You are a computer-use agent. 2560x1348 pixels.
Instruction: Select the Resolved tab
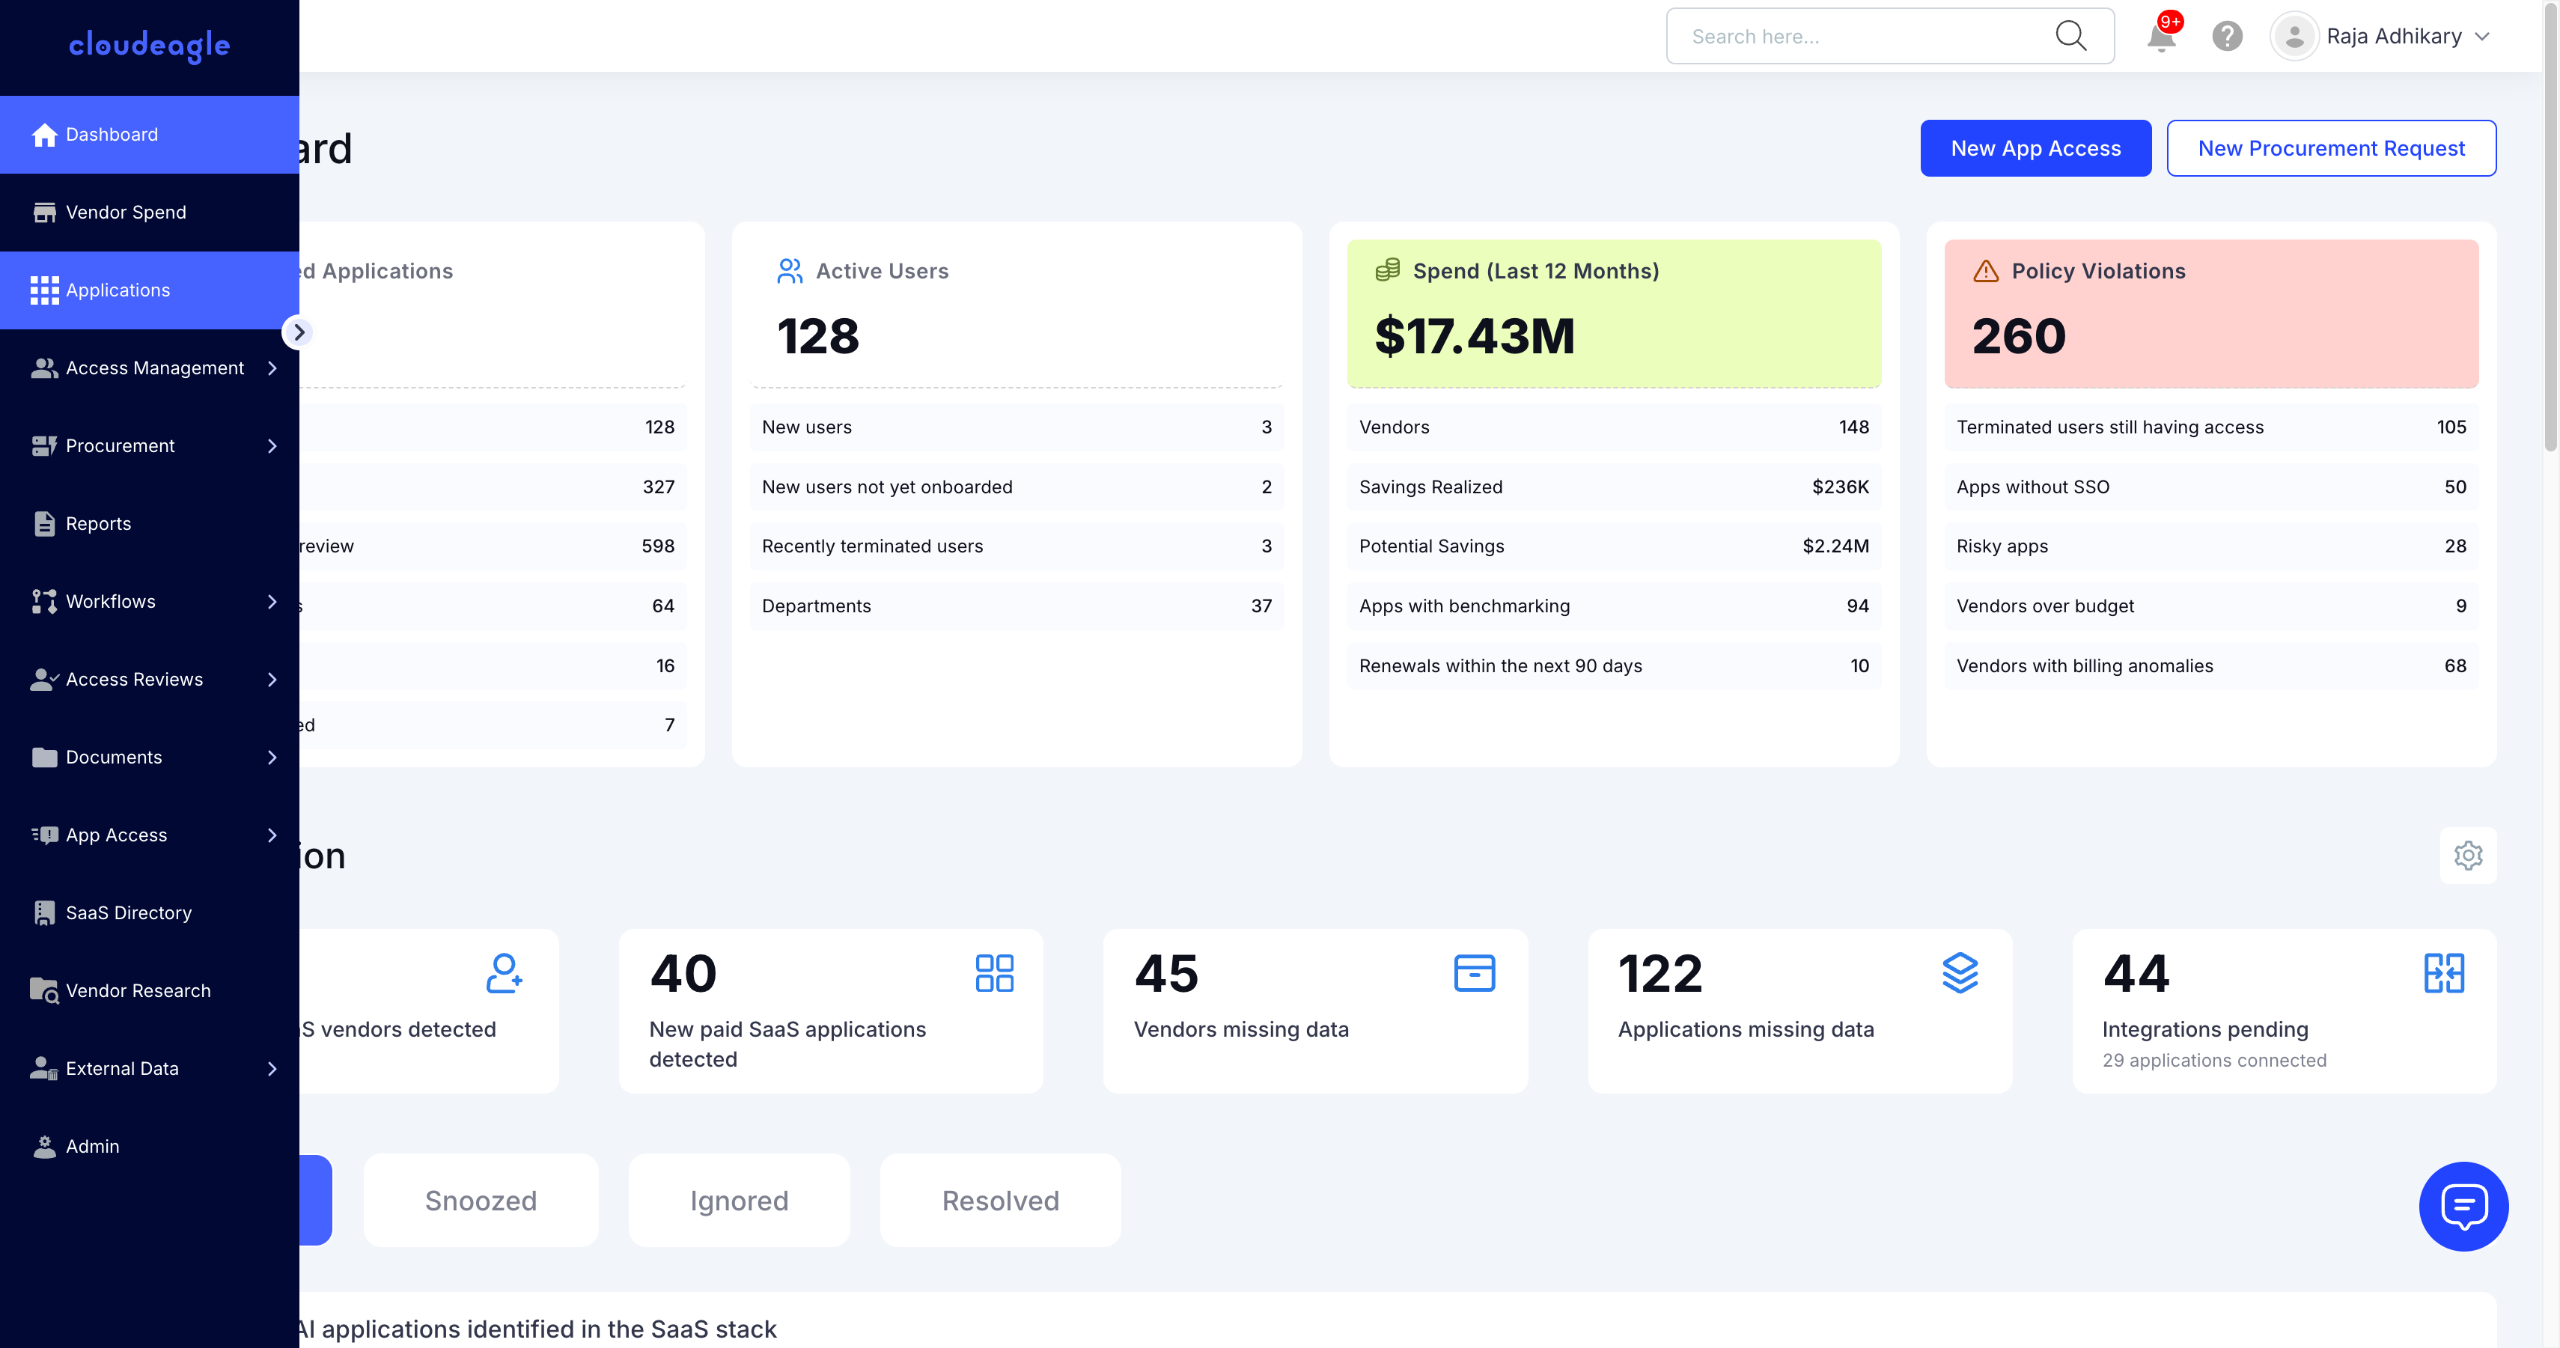[1000, 1200]
